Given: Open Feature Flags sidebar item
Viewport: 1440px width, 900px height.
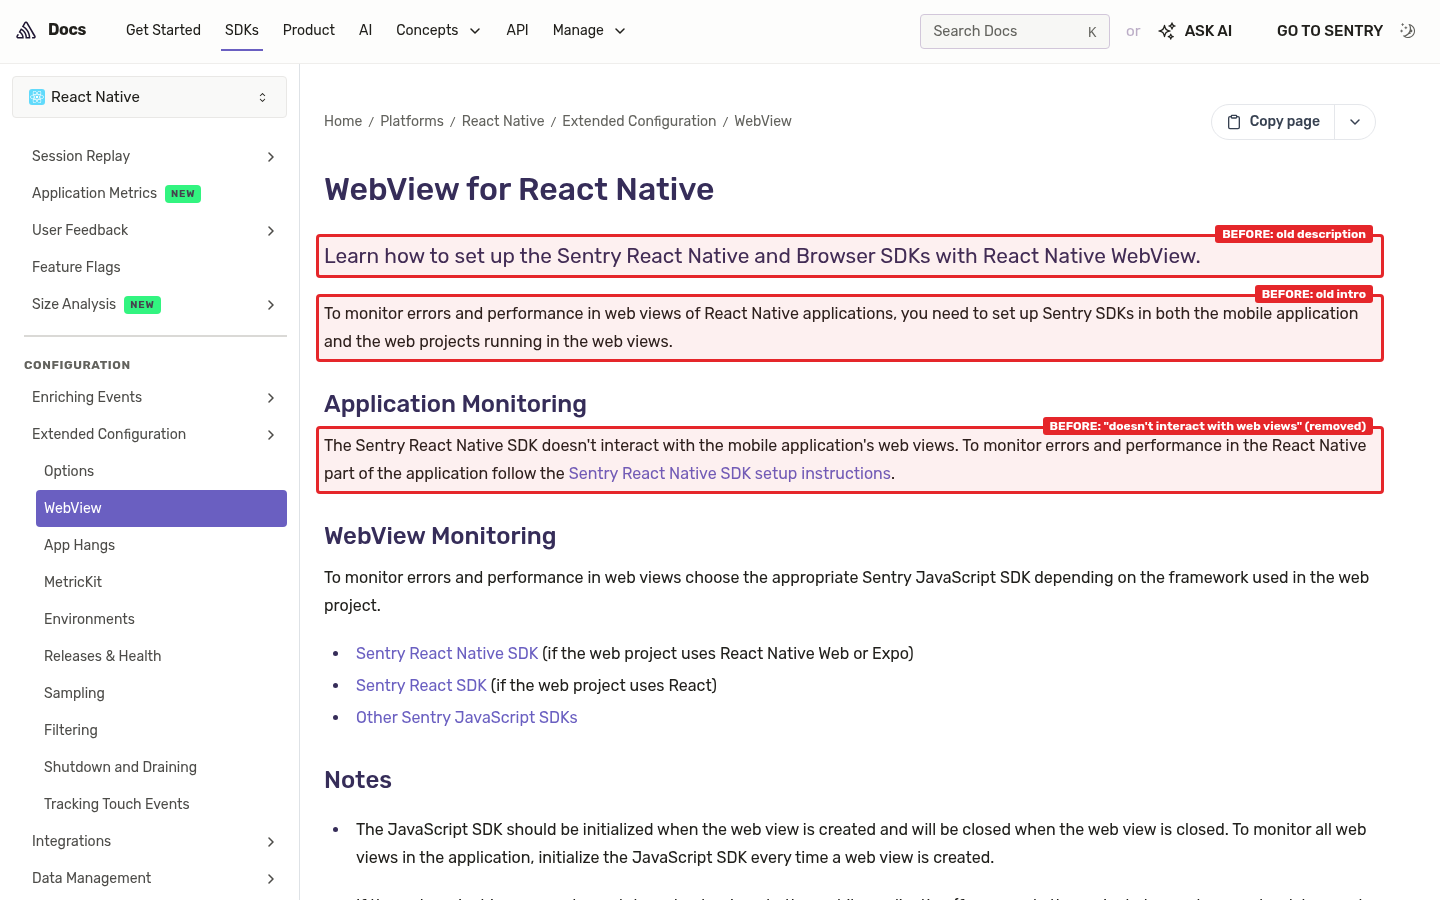Looking at the screenshot, I should click(x=76, y=267).
